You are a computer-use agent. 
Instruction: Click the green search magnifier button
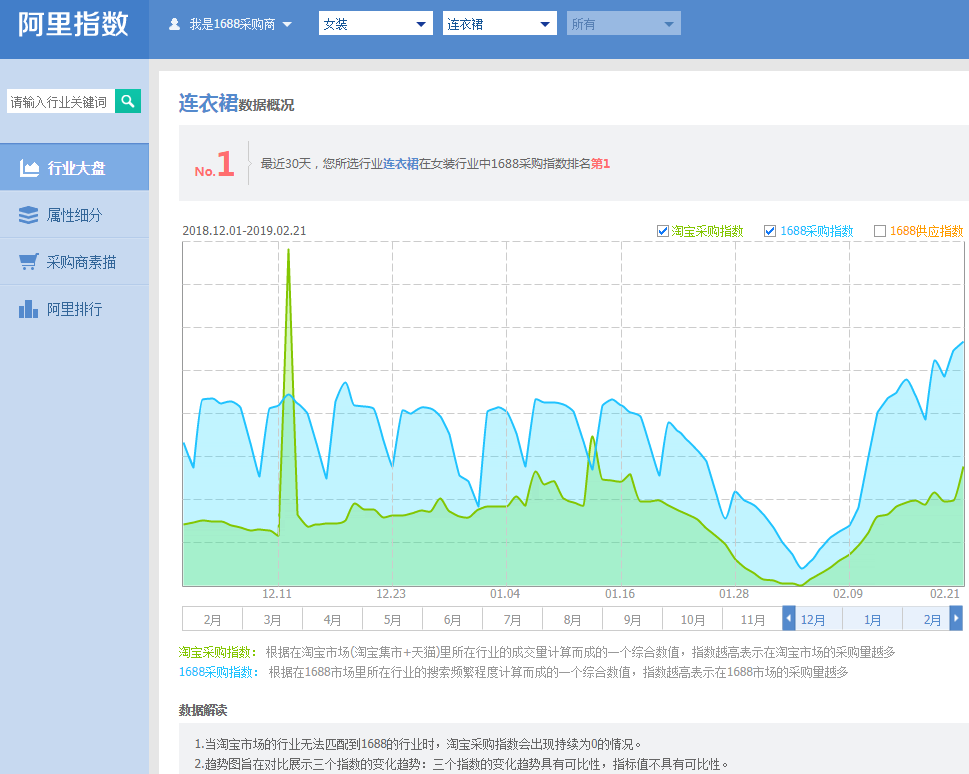[x=128, y=101]
